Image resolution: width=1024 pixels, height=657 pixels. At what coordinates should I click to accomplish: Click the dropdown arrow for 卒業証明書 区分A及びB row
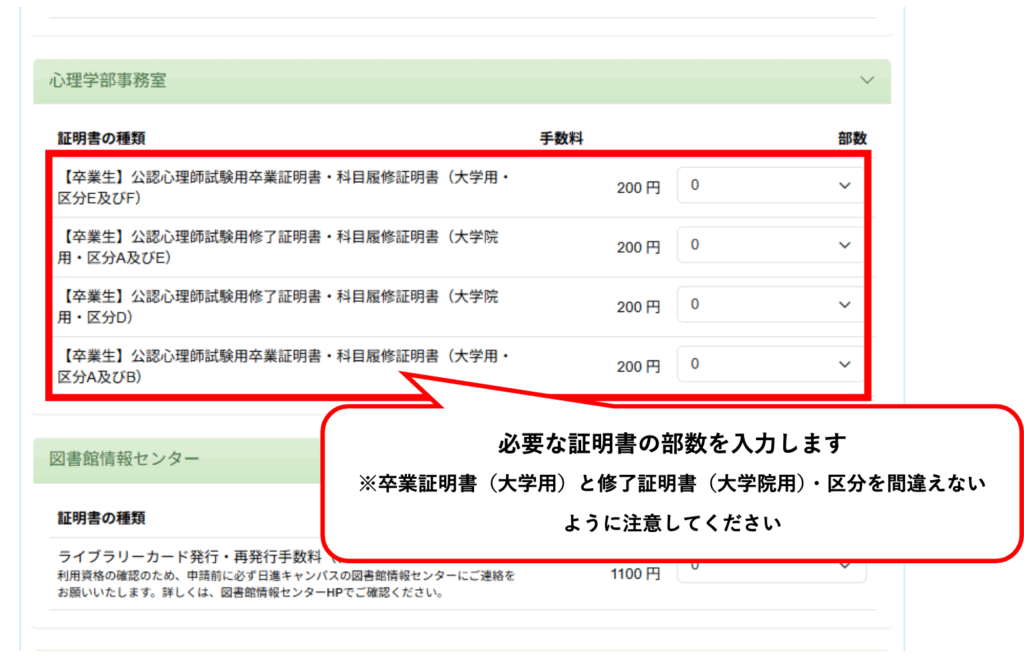pyautogui.click(x=845, y=364)
